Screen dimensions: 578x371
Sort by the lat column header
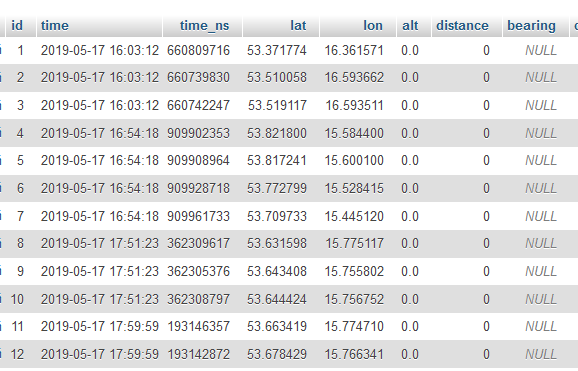pos(298,26)
